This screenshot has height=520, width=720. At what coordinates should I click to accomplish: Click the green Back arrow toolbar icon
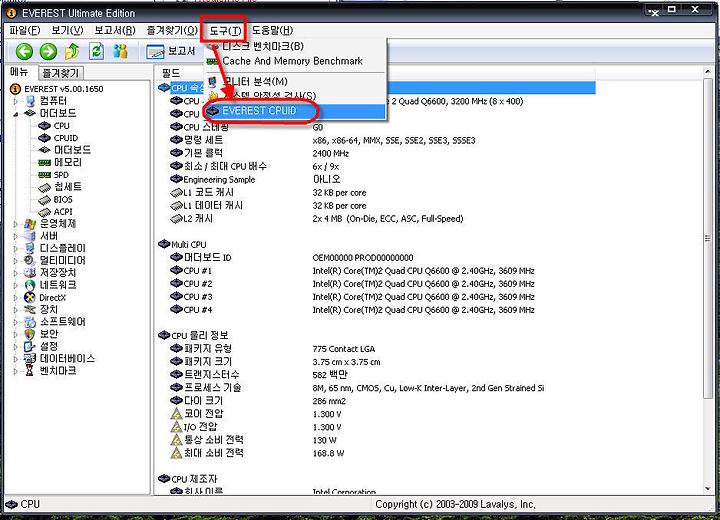tap(24, 51)
